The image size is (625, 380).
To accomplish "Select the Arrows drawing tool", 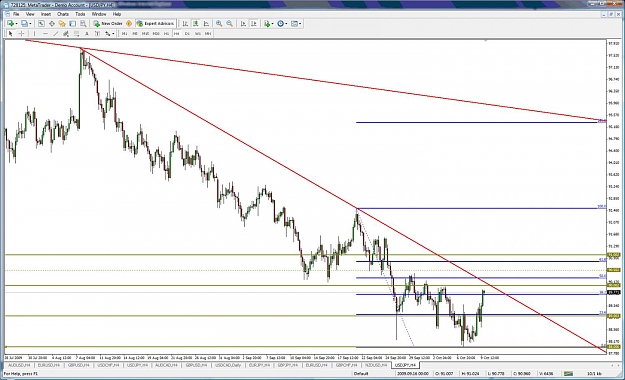I will pyautogui.click(x=108, y=33).
